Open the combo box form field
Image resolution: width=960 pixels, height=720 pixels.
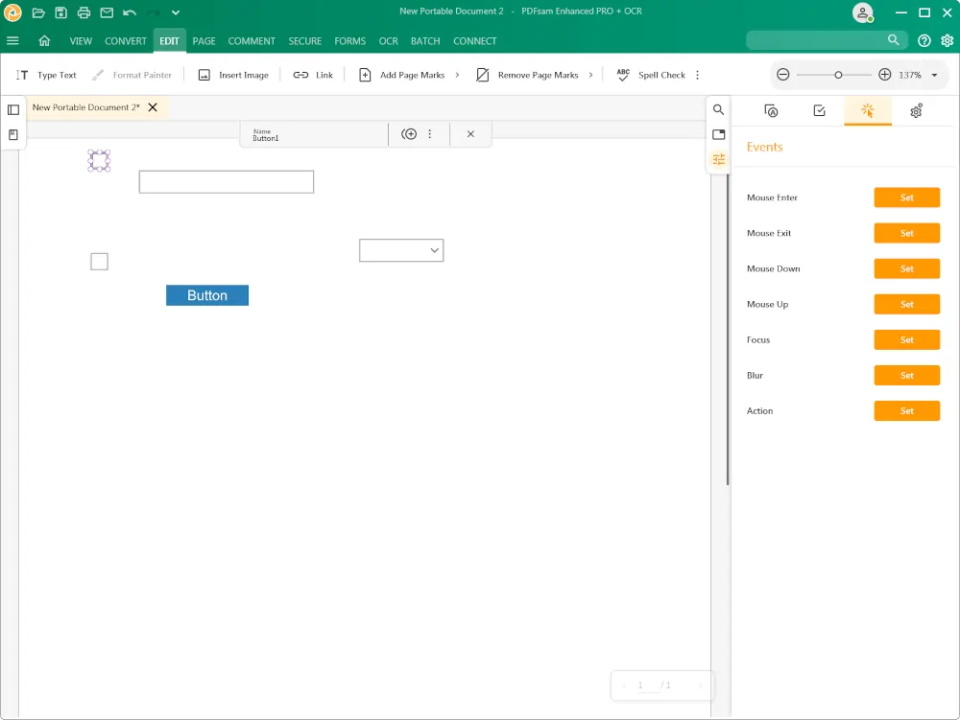coord(402,250)
